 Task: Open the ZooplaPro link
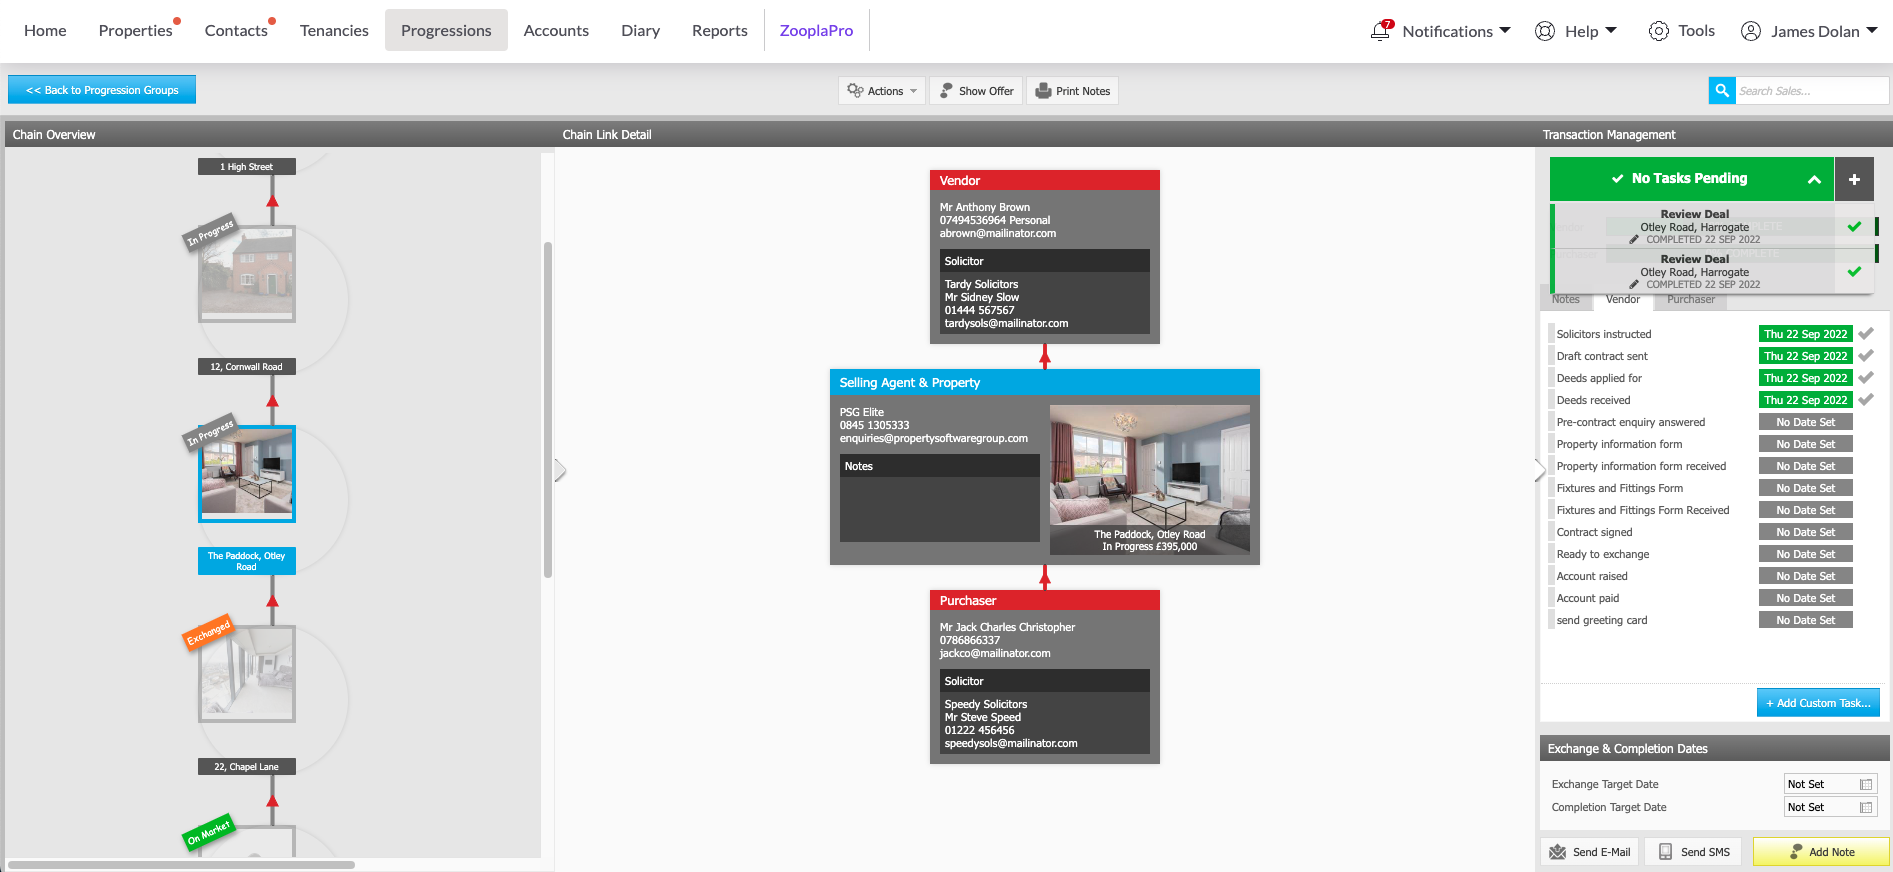coord(817,31)
